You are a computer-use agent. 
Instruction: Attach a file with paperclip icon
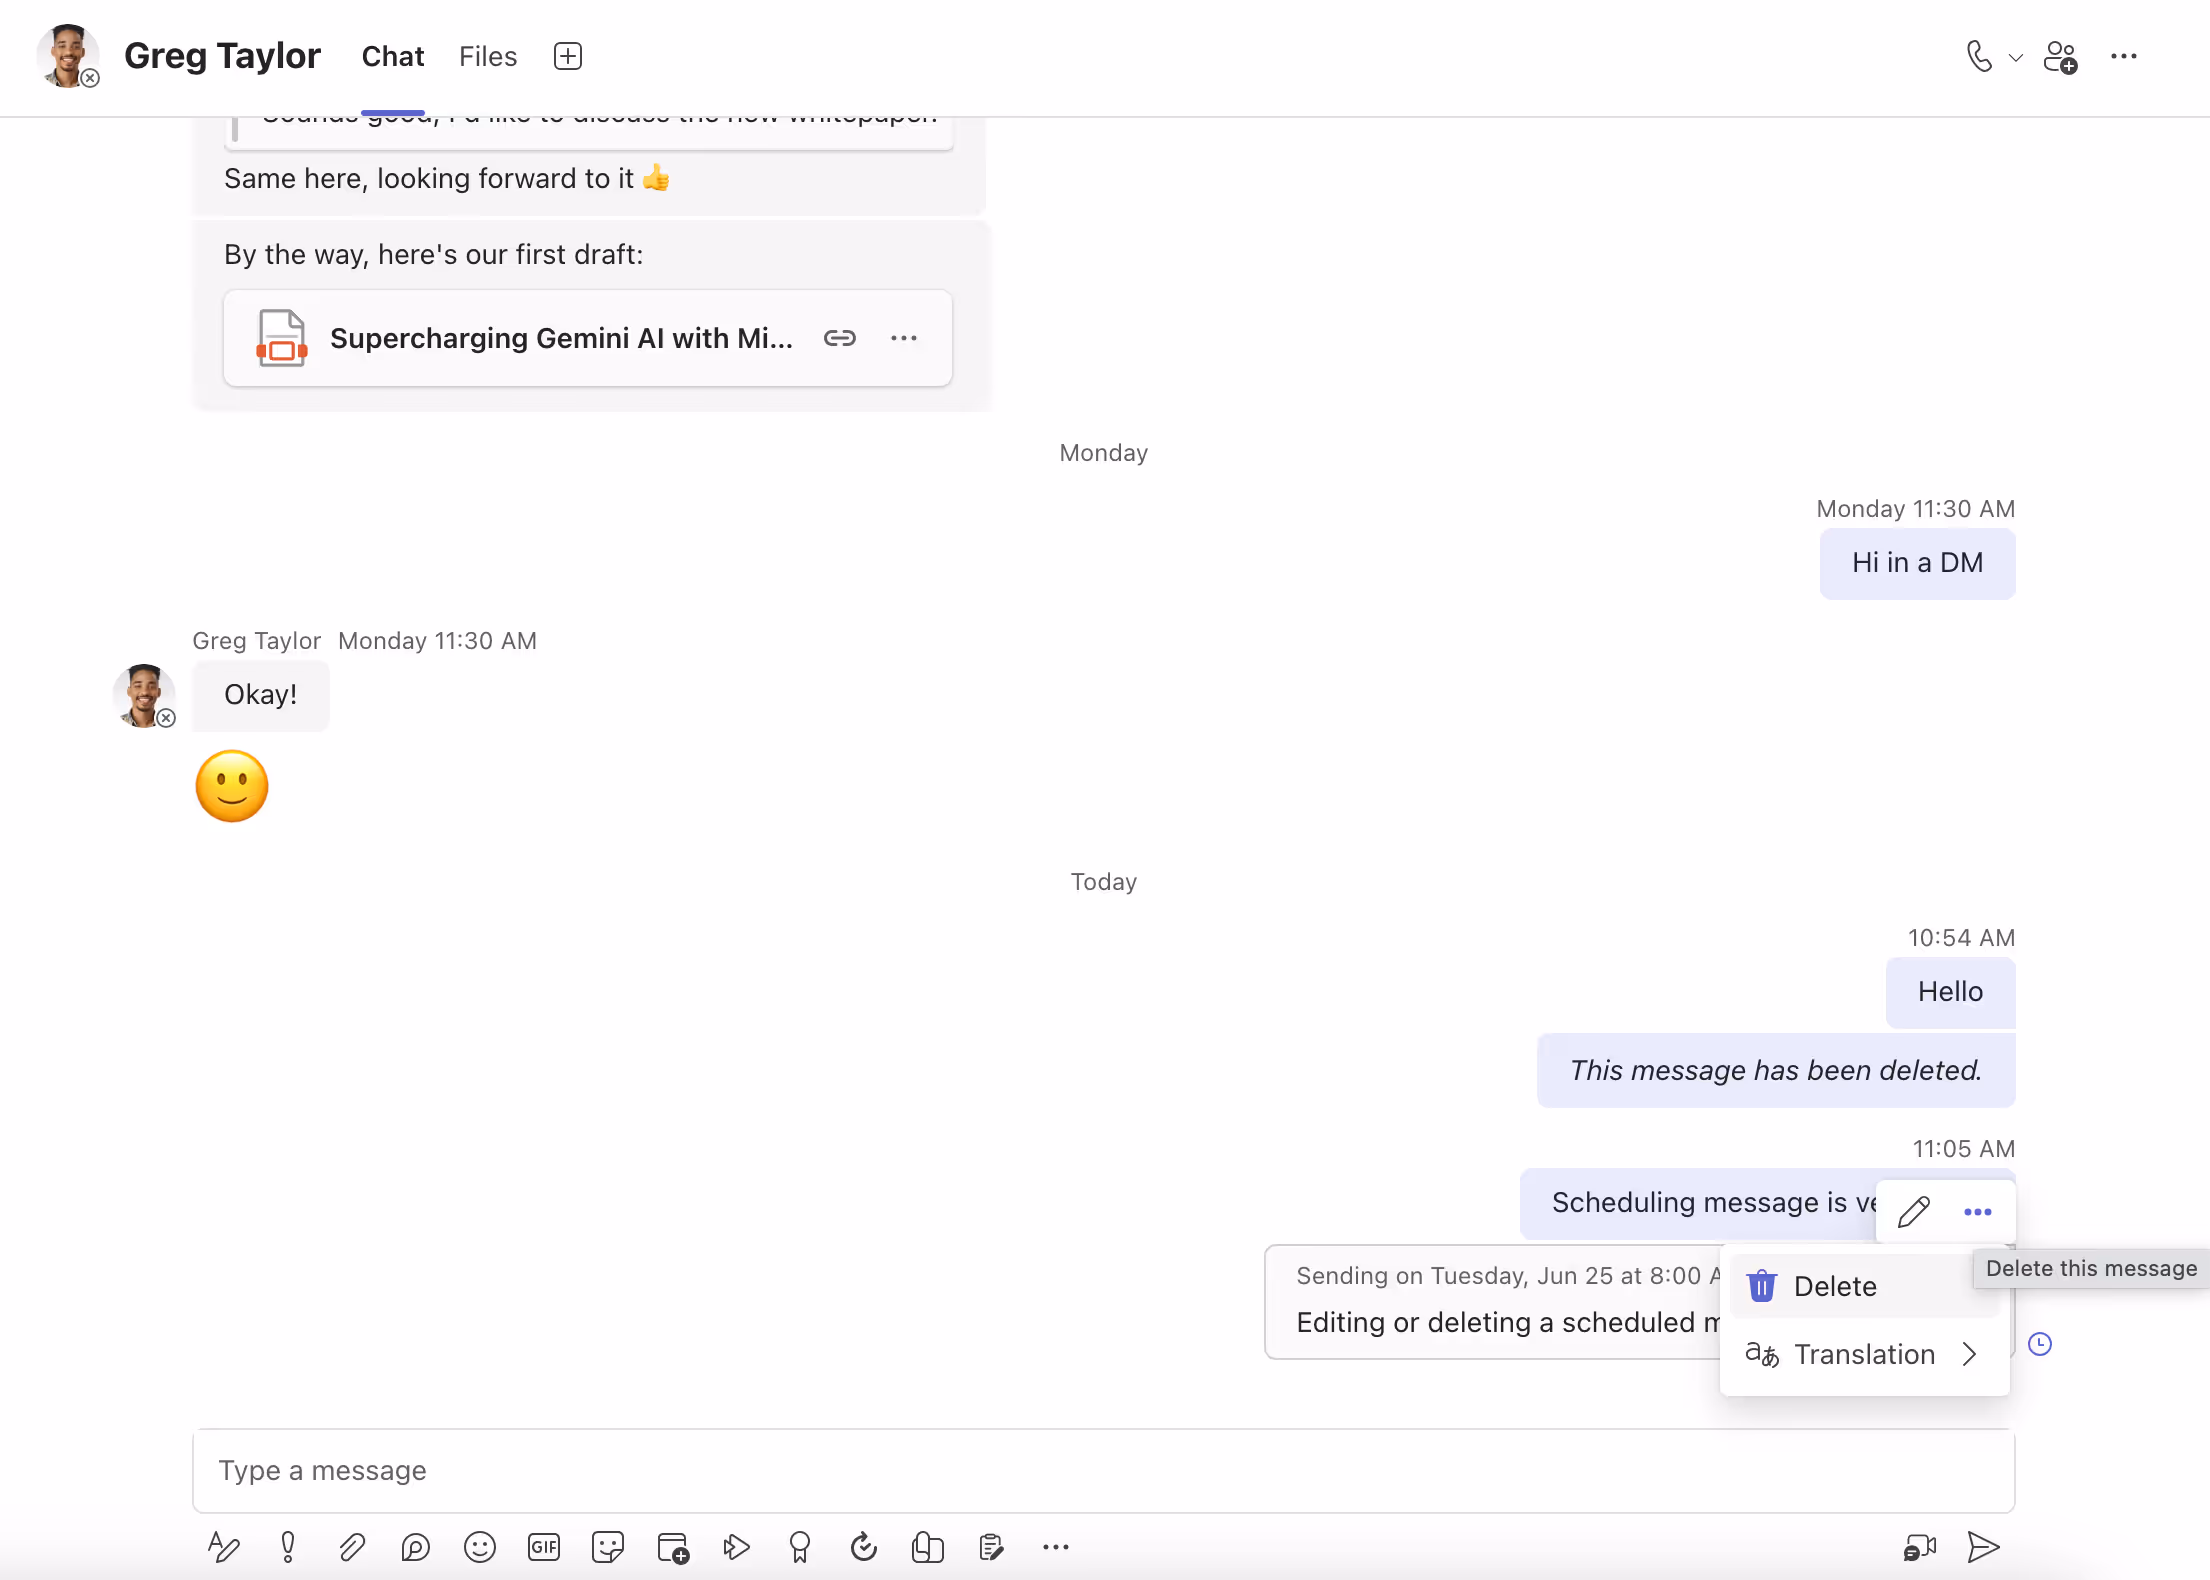[x=352, y=1547]
